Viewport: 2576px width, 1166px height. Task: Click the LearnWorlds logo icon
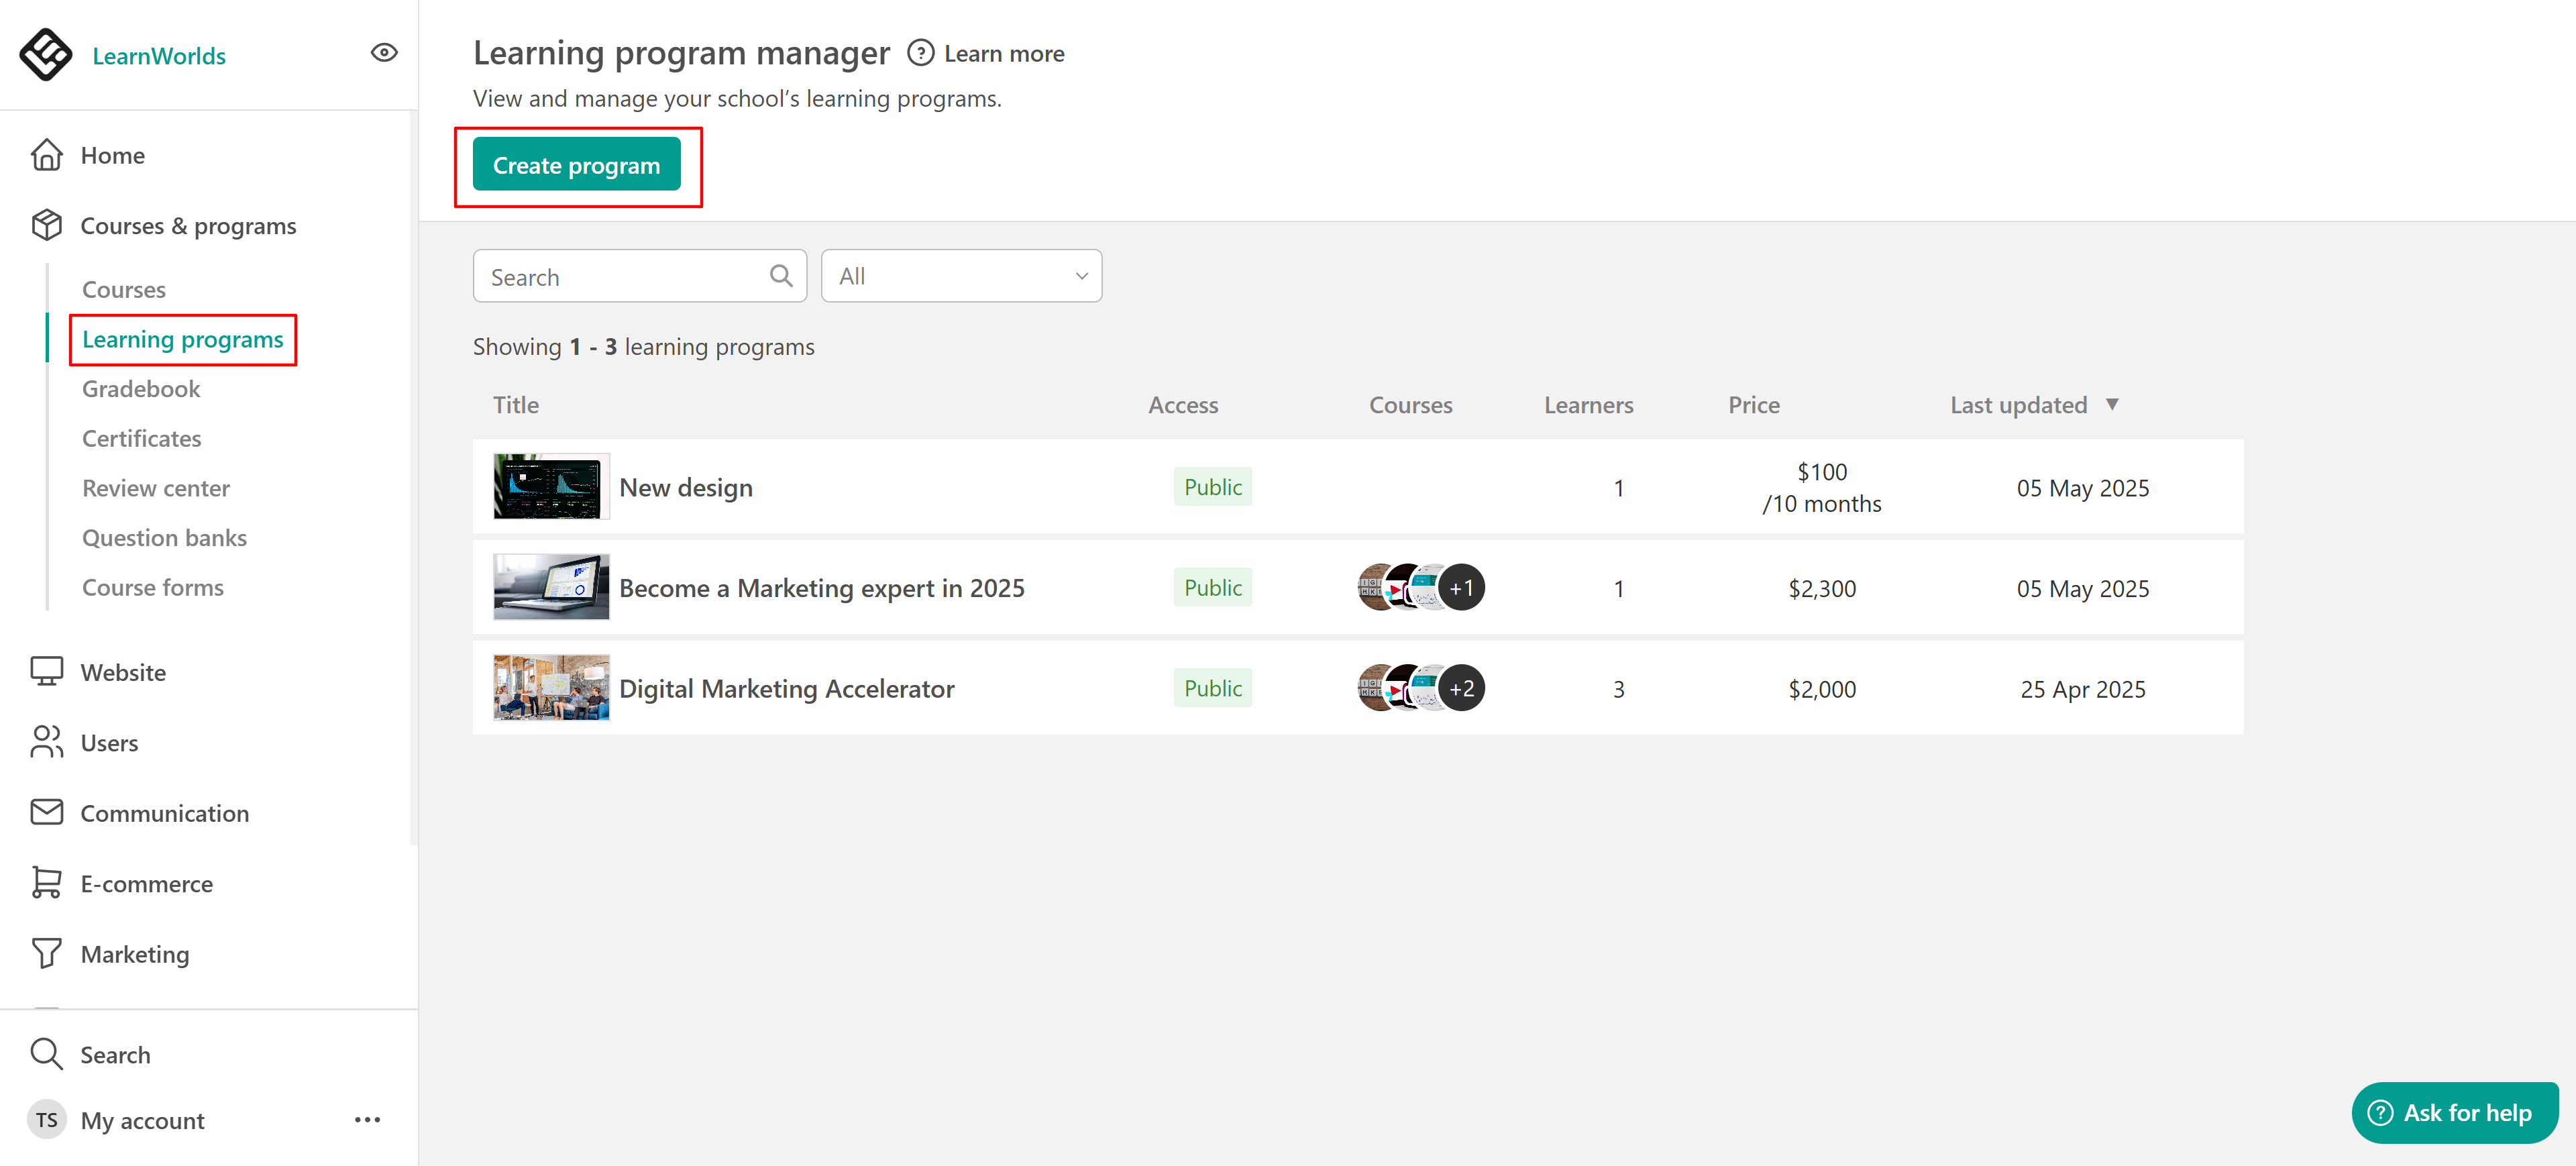[46, 54]
